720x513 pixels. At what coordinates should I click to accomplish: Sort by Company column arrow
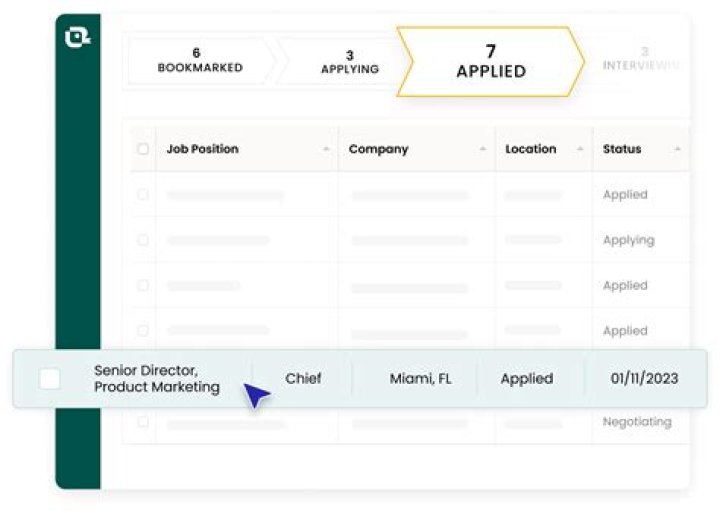483,150
